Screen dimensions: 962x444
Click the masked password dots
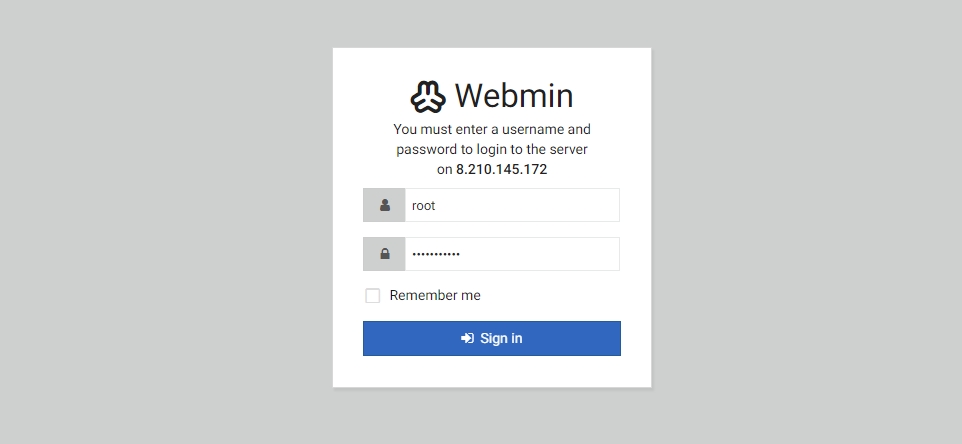(436, 254)
